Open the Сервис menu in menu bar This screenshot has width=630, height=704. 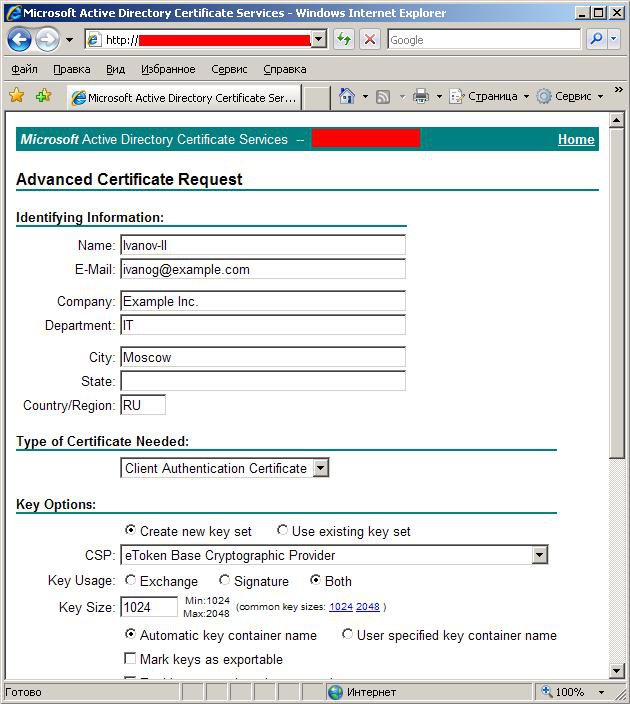(x=229, y=69)
